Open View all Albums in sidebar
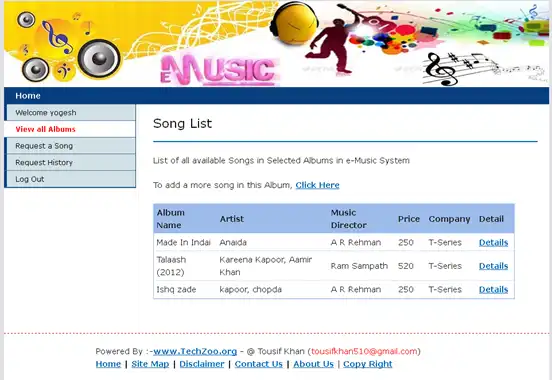 pyautogui.click(x=70, y=129)
